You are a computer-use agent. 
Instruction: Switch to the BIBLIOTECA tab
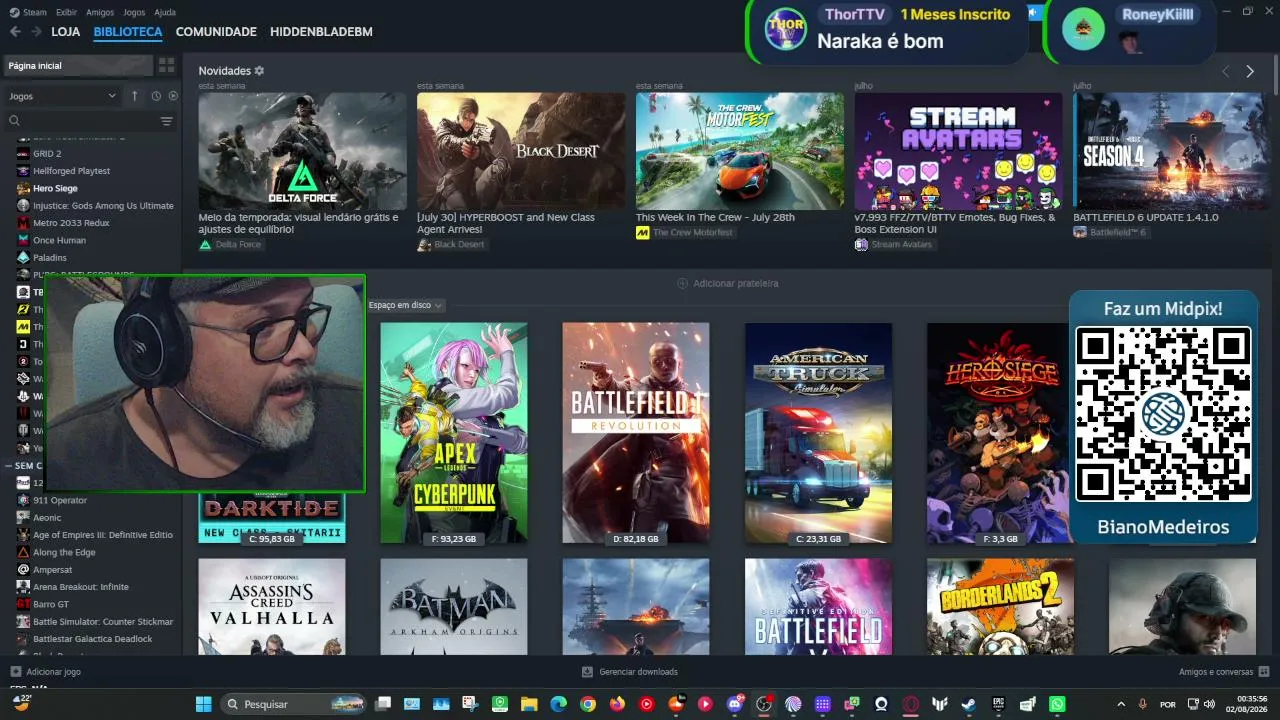(128, 32)
